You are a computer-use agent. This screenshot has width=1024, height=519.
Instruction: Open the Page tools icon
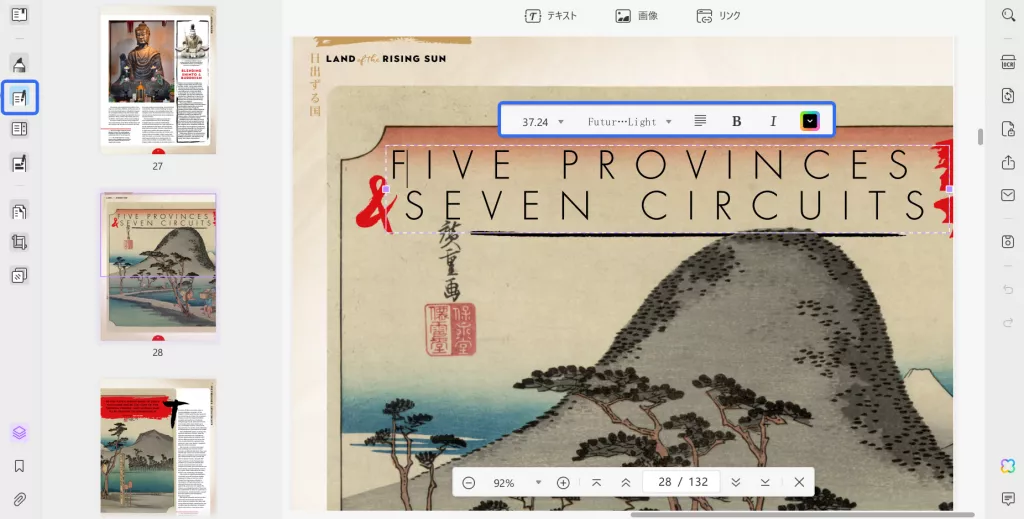19,211
